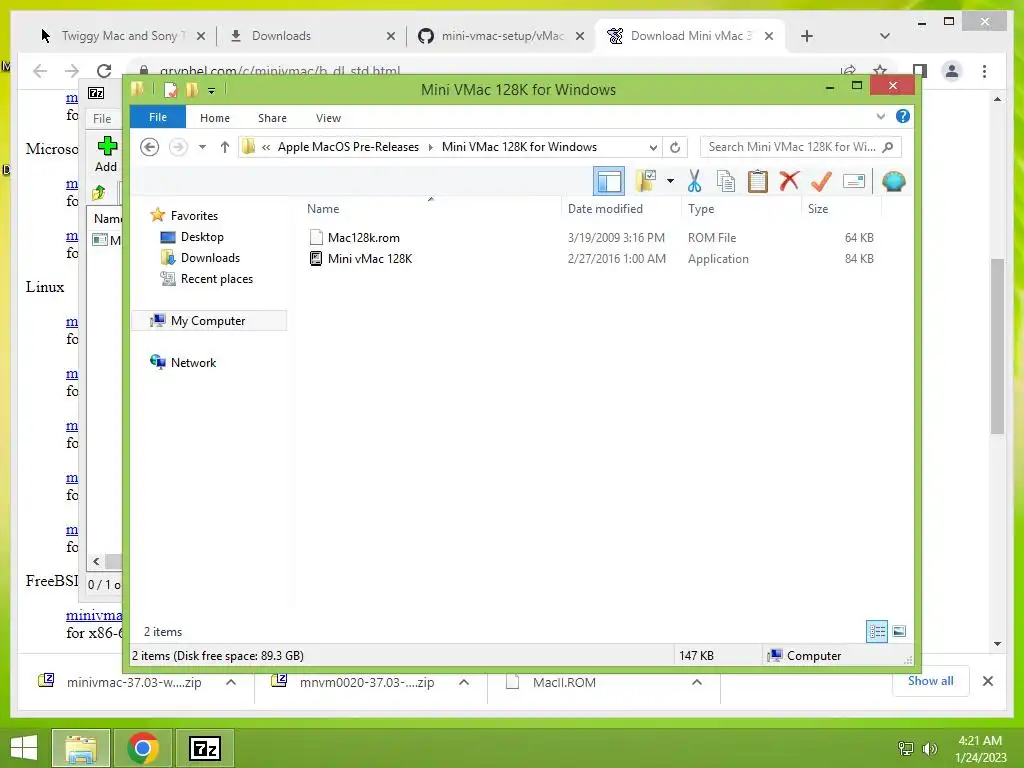The height and width of the screenshot is (768, 1024).
Task: Show hidden parent folders via double chevron
Action: pos(266,148)
